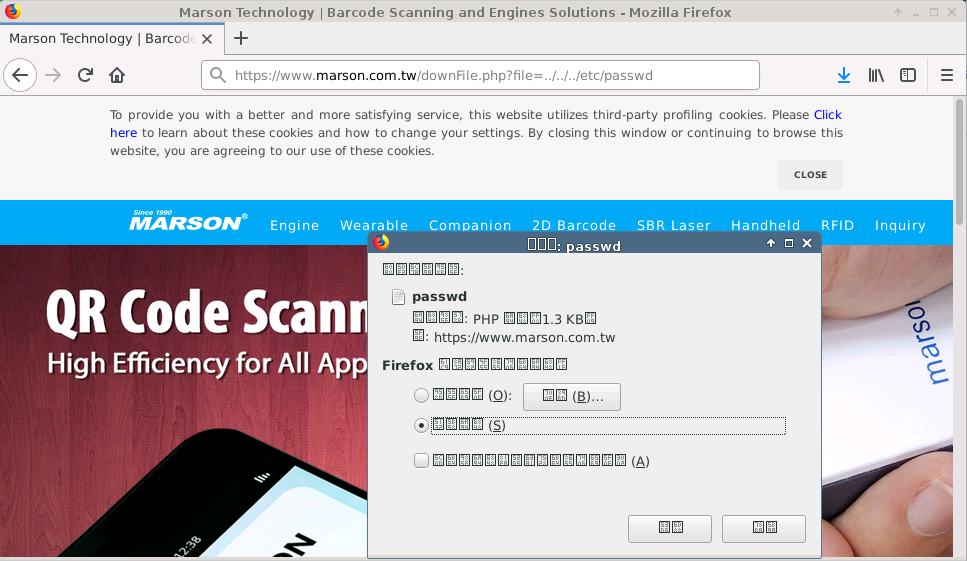Image resolution: width=967 pixels, height=561 pixels.
Task: Click the URL address field
Action: [480, 75]
